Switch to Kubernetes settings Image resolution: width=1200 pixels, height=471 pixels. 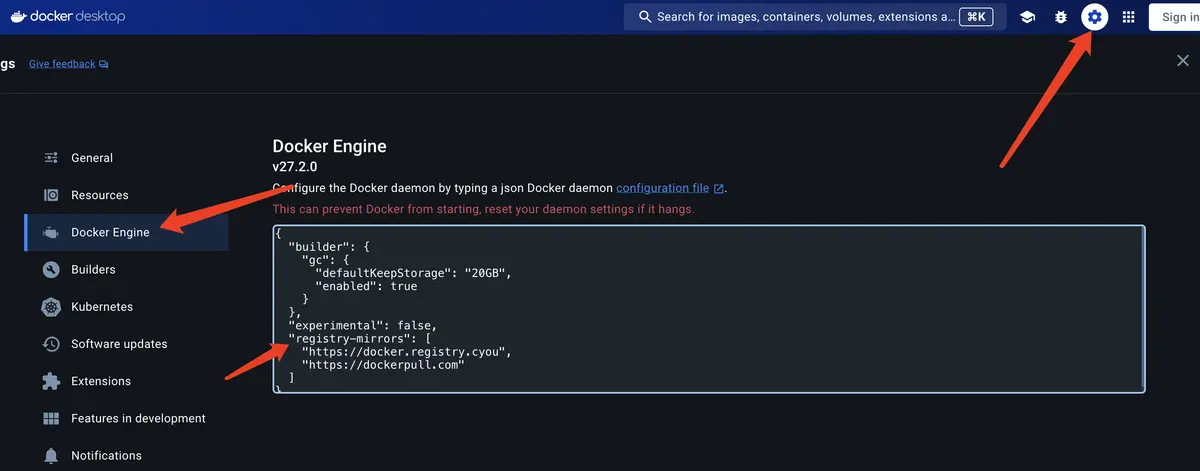(x=126, y=307)
